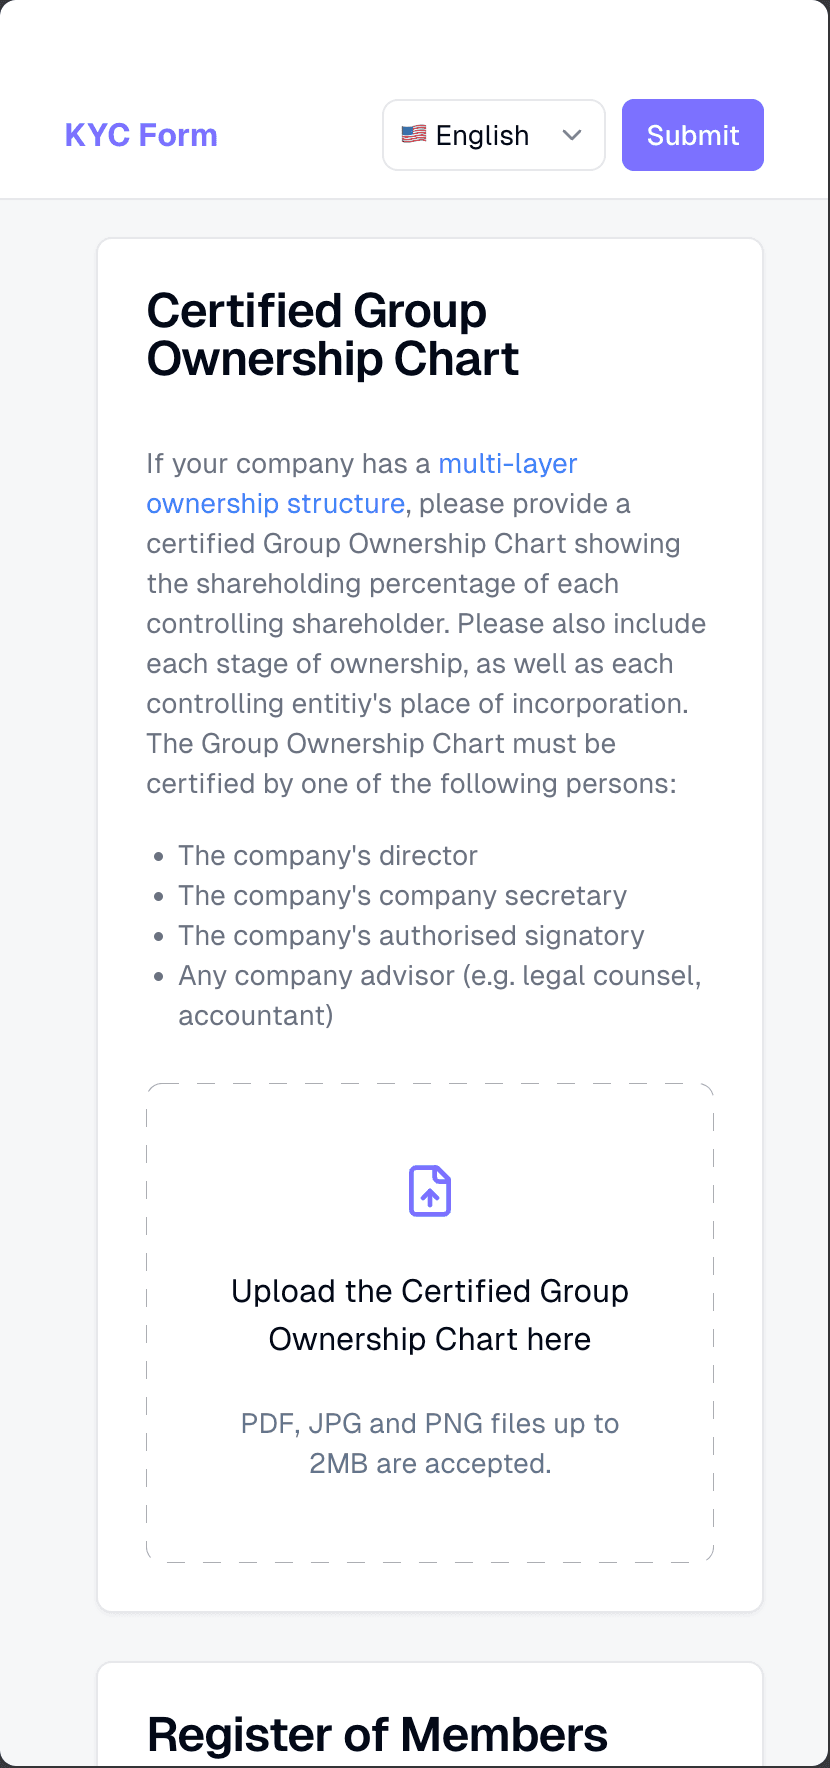
Task: Click Upload the Certified Group Ownership Chart text
Action: [430, 1315]
